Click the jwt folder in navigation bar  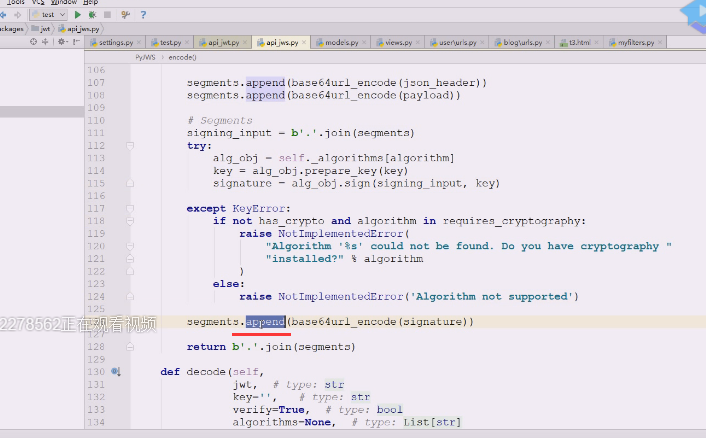point(41,29)
